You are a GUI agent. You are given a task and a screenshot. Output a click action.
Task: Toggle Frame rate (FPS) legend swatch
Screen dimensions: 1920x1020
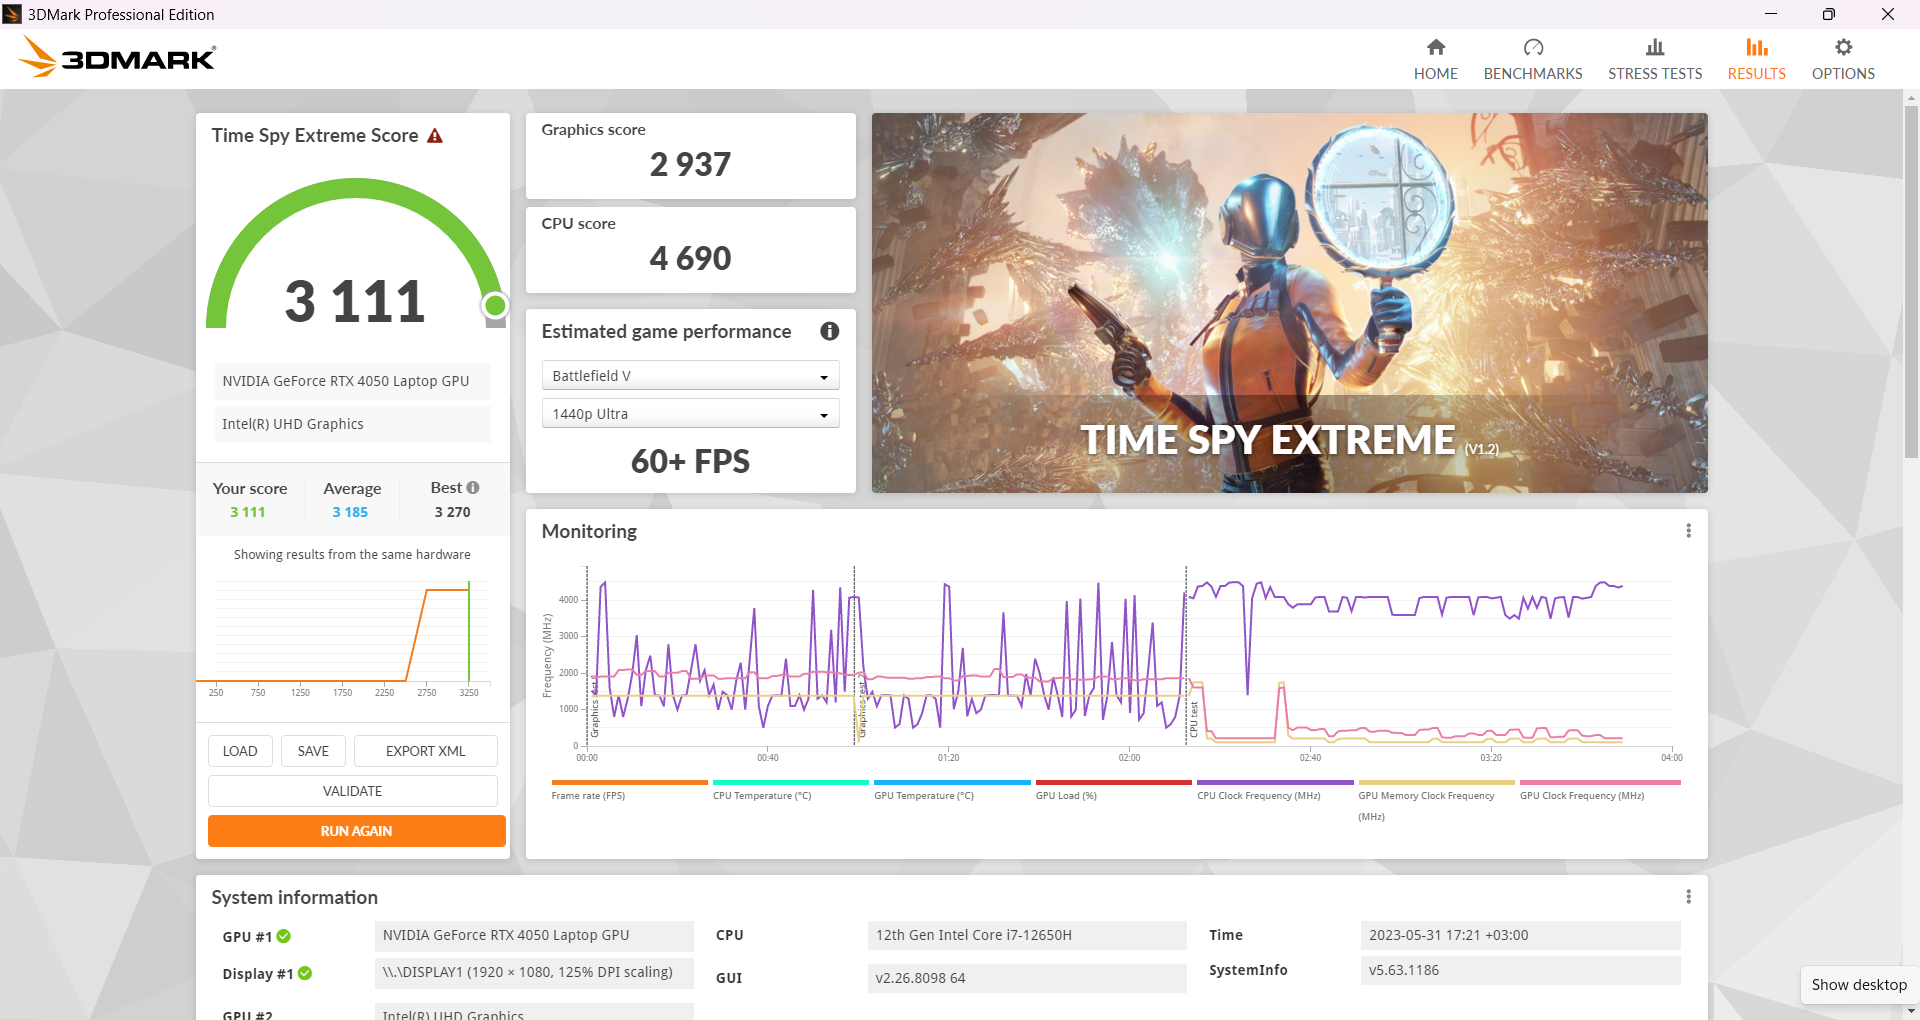629,783
